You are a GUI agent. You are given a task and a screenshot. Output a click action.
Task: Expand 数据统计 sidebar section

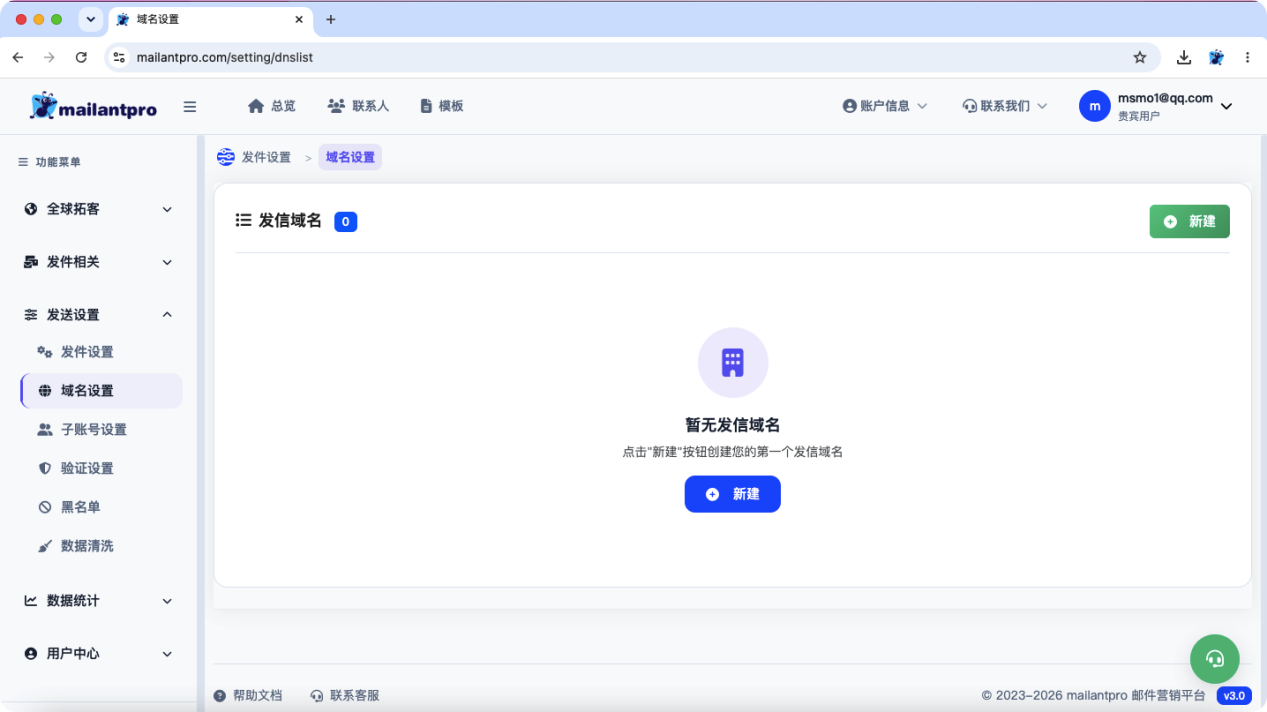98,601
